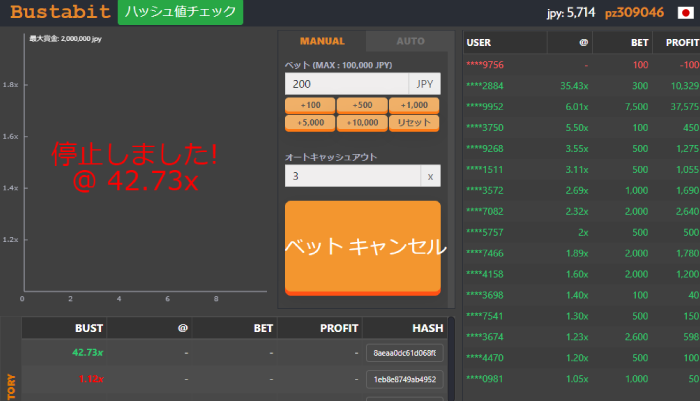Cancel the bet with ベット キャンセル
This screenshot has height=401, width=700.
click(363, 247)
